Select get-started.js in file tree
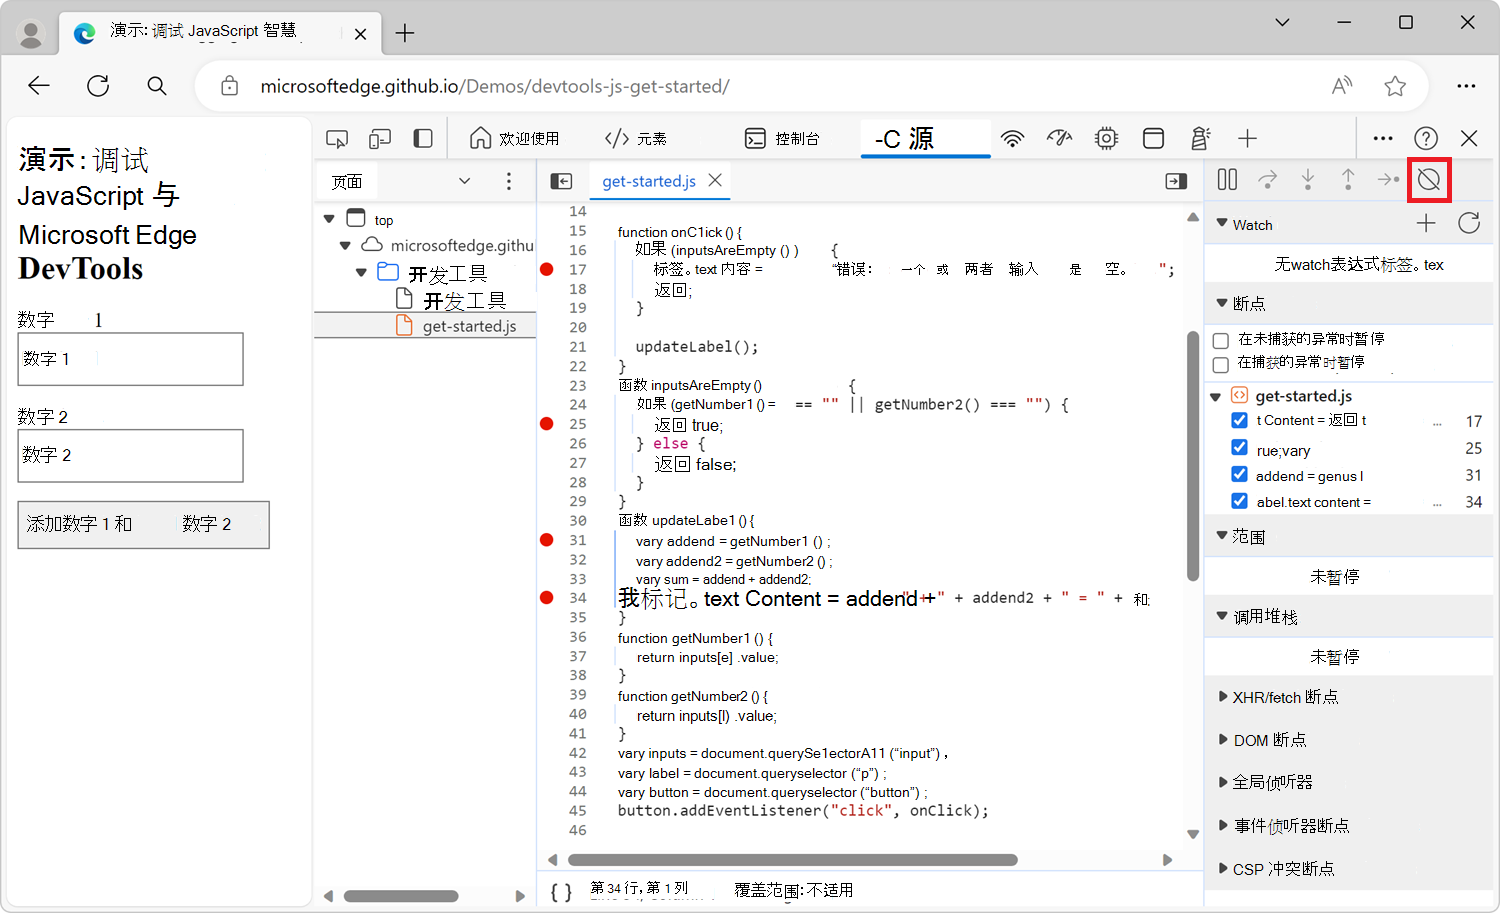The width and height of the screenshot is (1500, 913). tap(469, 326)
